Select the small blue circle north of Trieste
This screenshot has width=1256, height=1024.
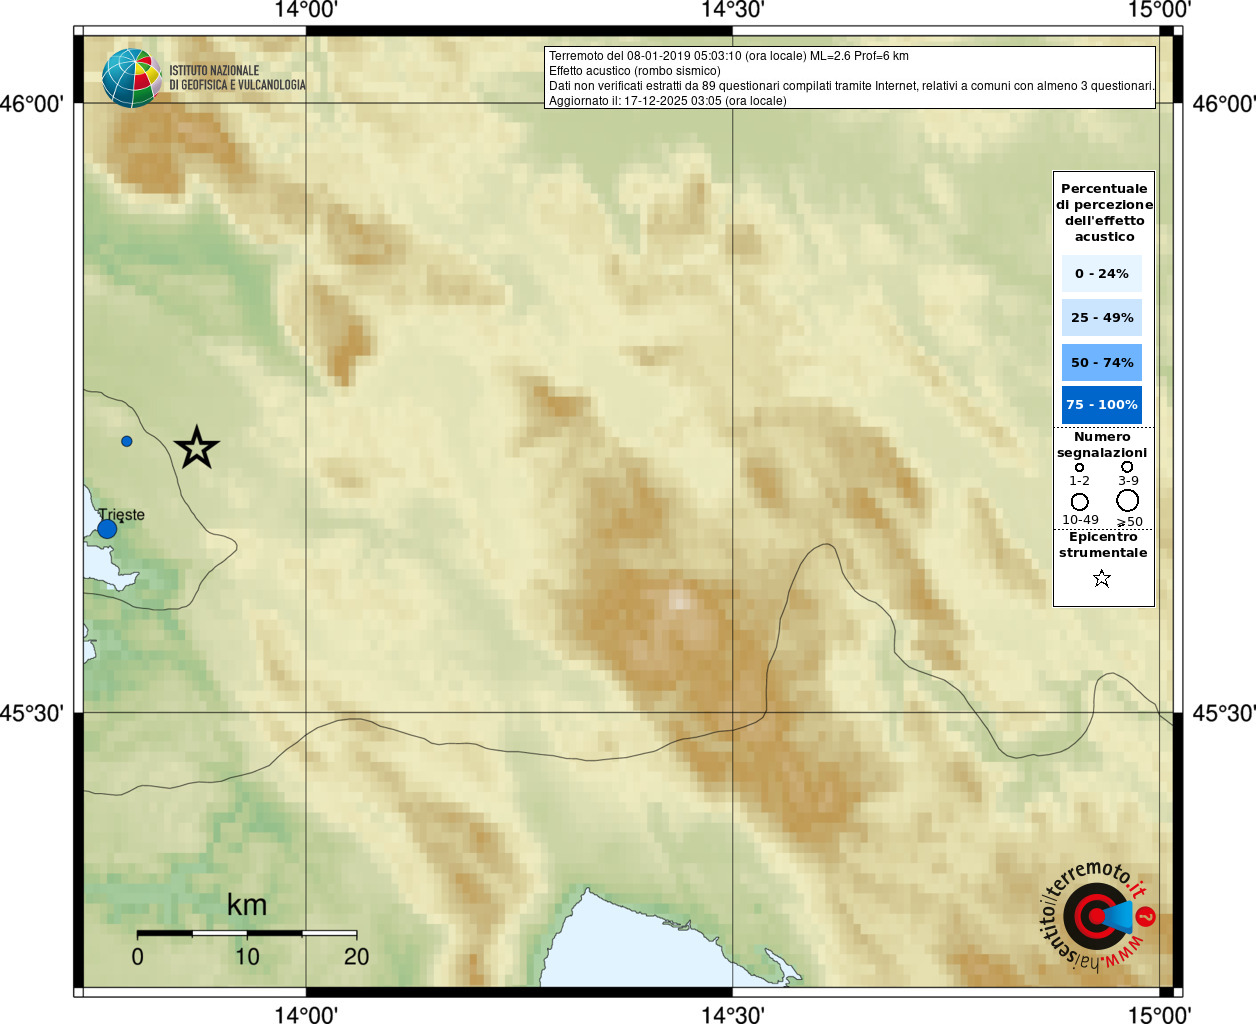point(127,441)
